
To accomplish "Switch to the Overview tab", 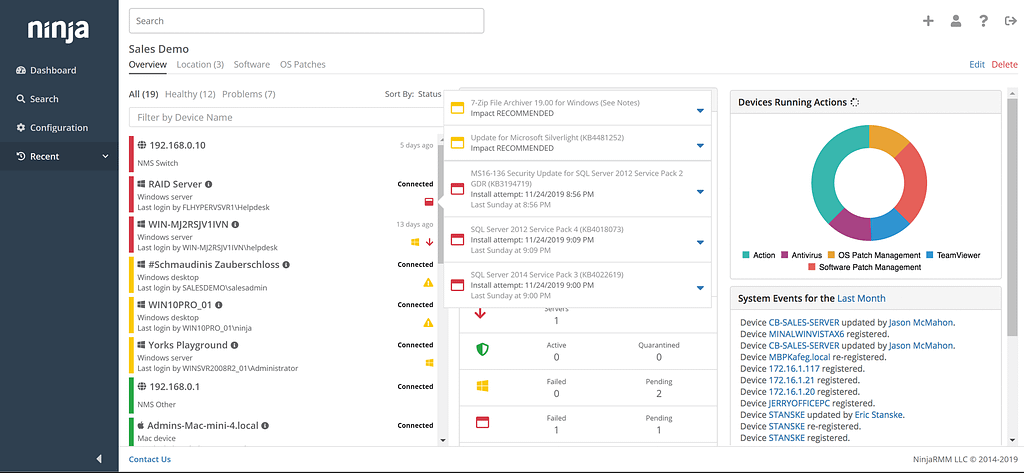I will point(148,65).
